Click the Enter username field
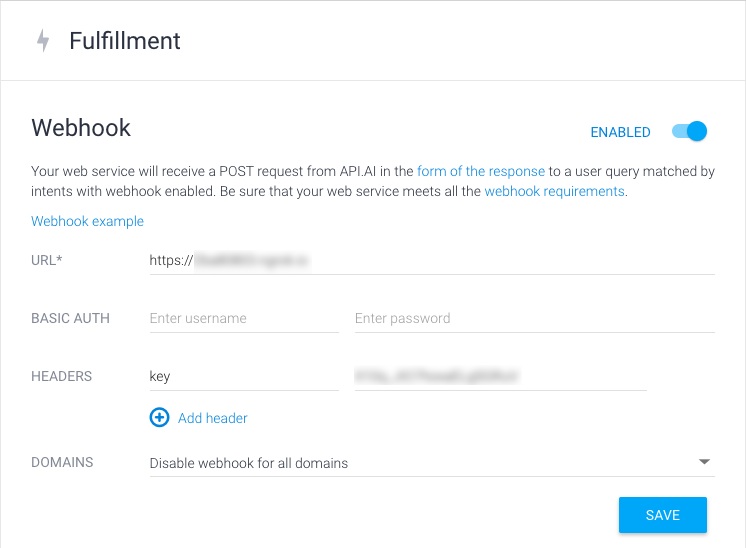This screenshot has height=548, width=746. [244, 318]
